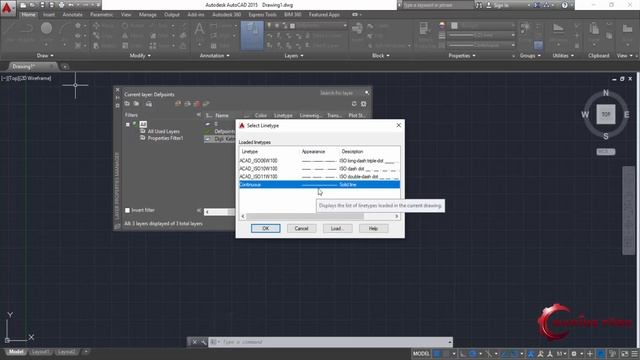640x360 pixels.
Task: Click New Group Filter icon in layer manager
Action: click(x=136, y=104)
